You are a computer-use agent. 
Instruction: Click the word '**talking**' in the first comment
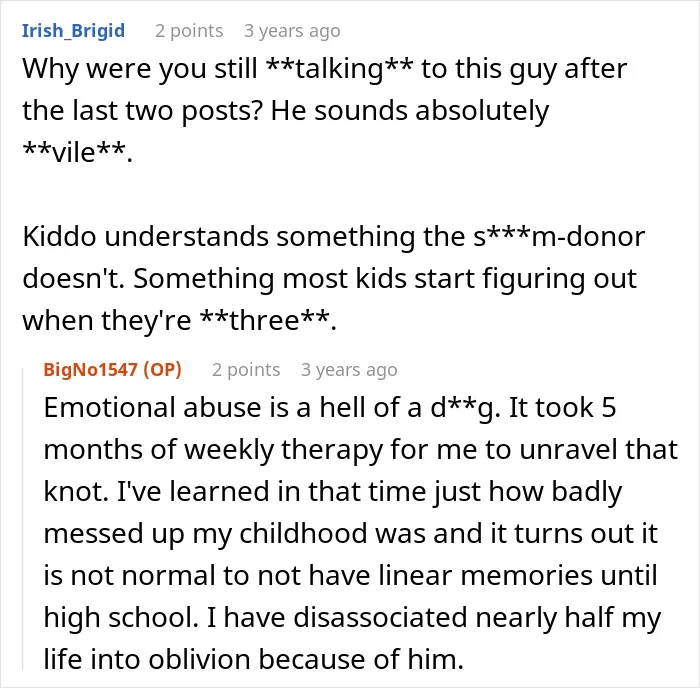click(339, 69)
